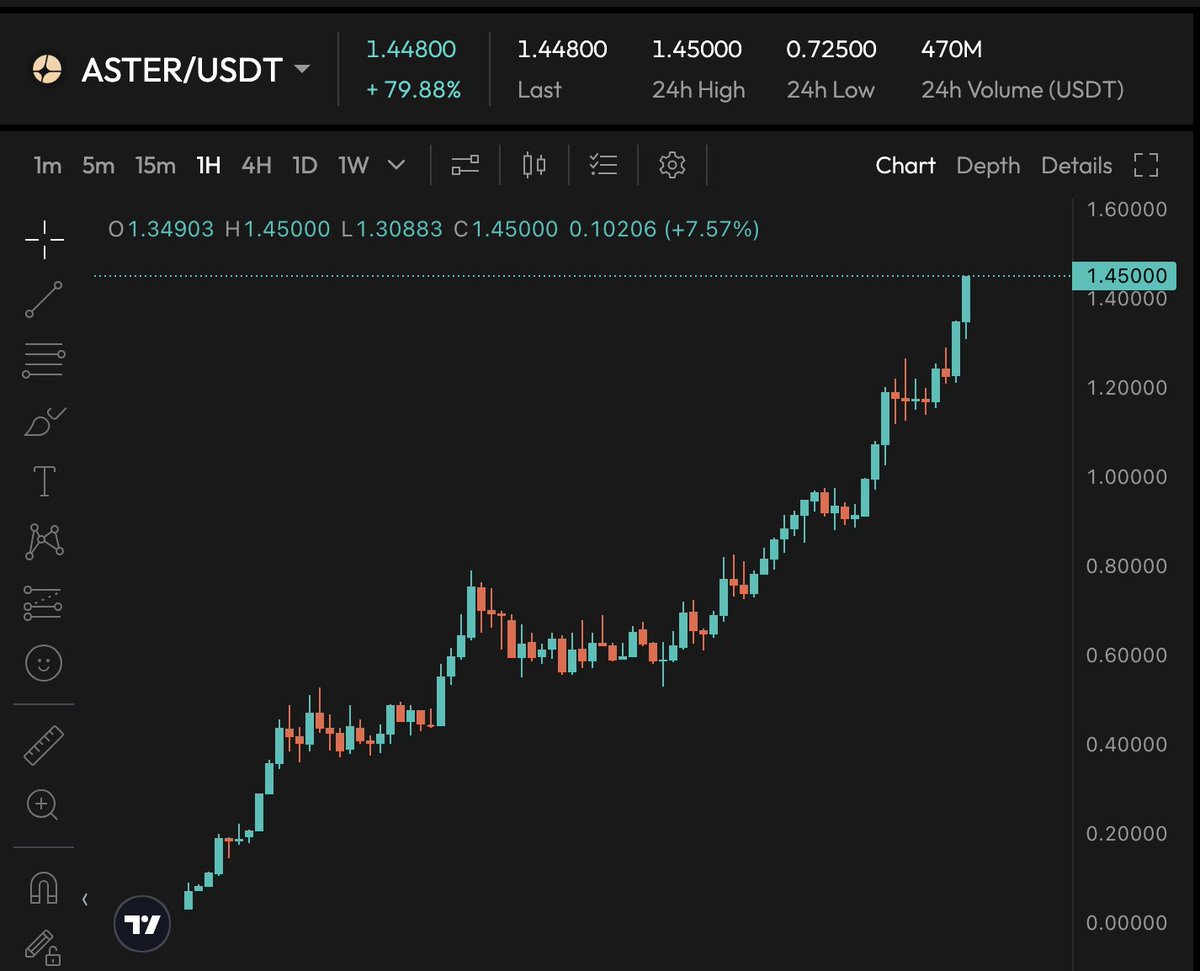This screenshot has width=1200, height=971.
Task: Click the 1.60000 price axis label
Action: (1126, 209)
